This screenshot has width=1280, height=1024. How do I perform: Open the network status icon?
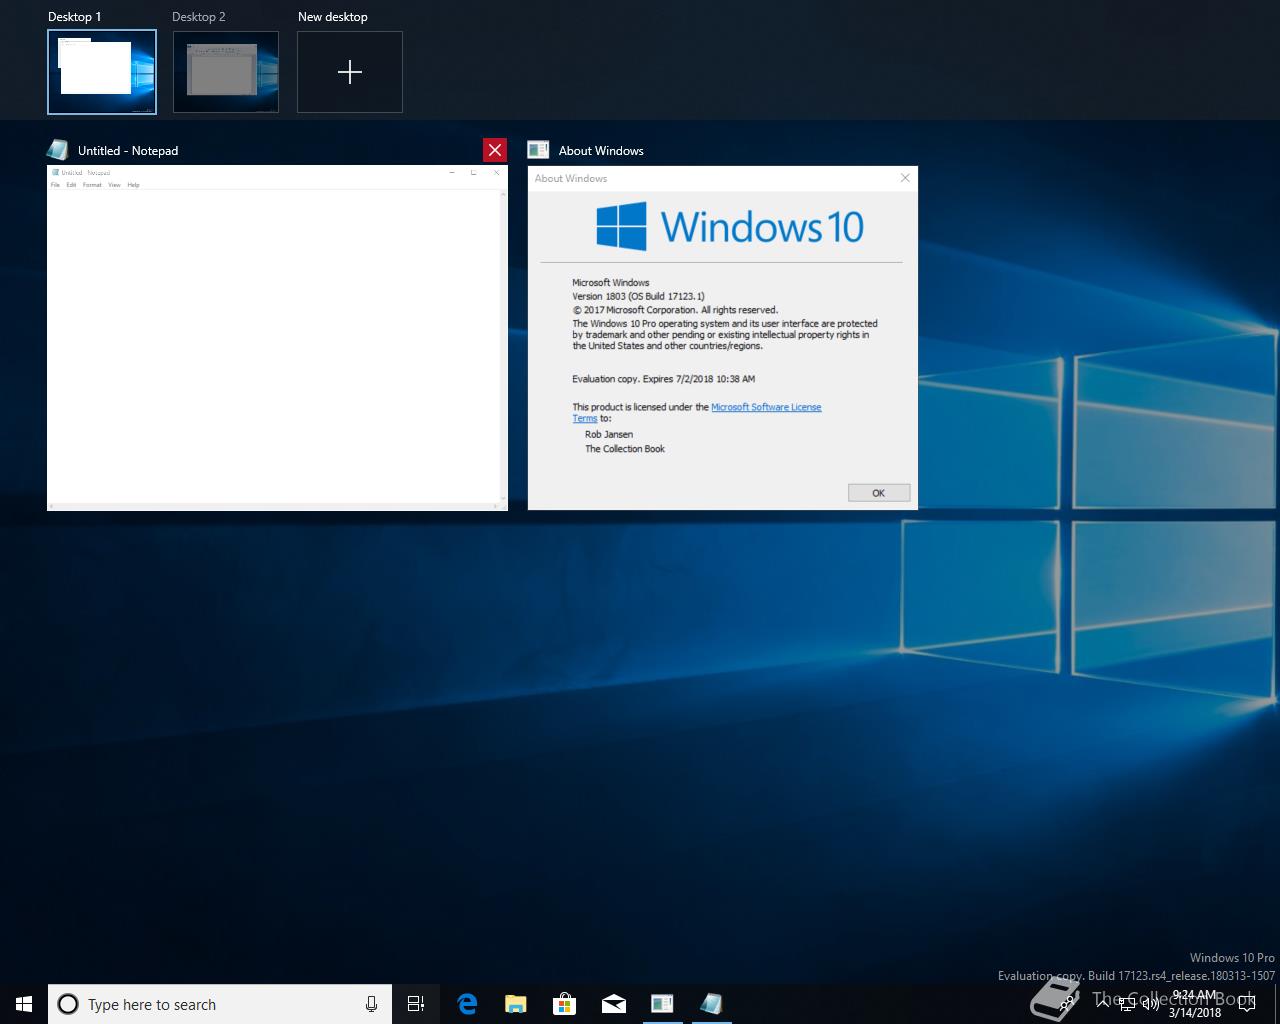coord(1127,1004)
